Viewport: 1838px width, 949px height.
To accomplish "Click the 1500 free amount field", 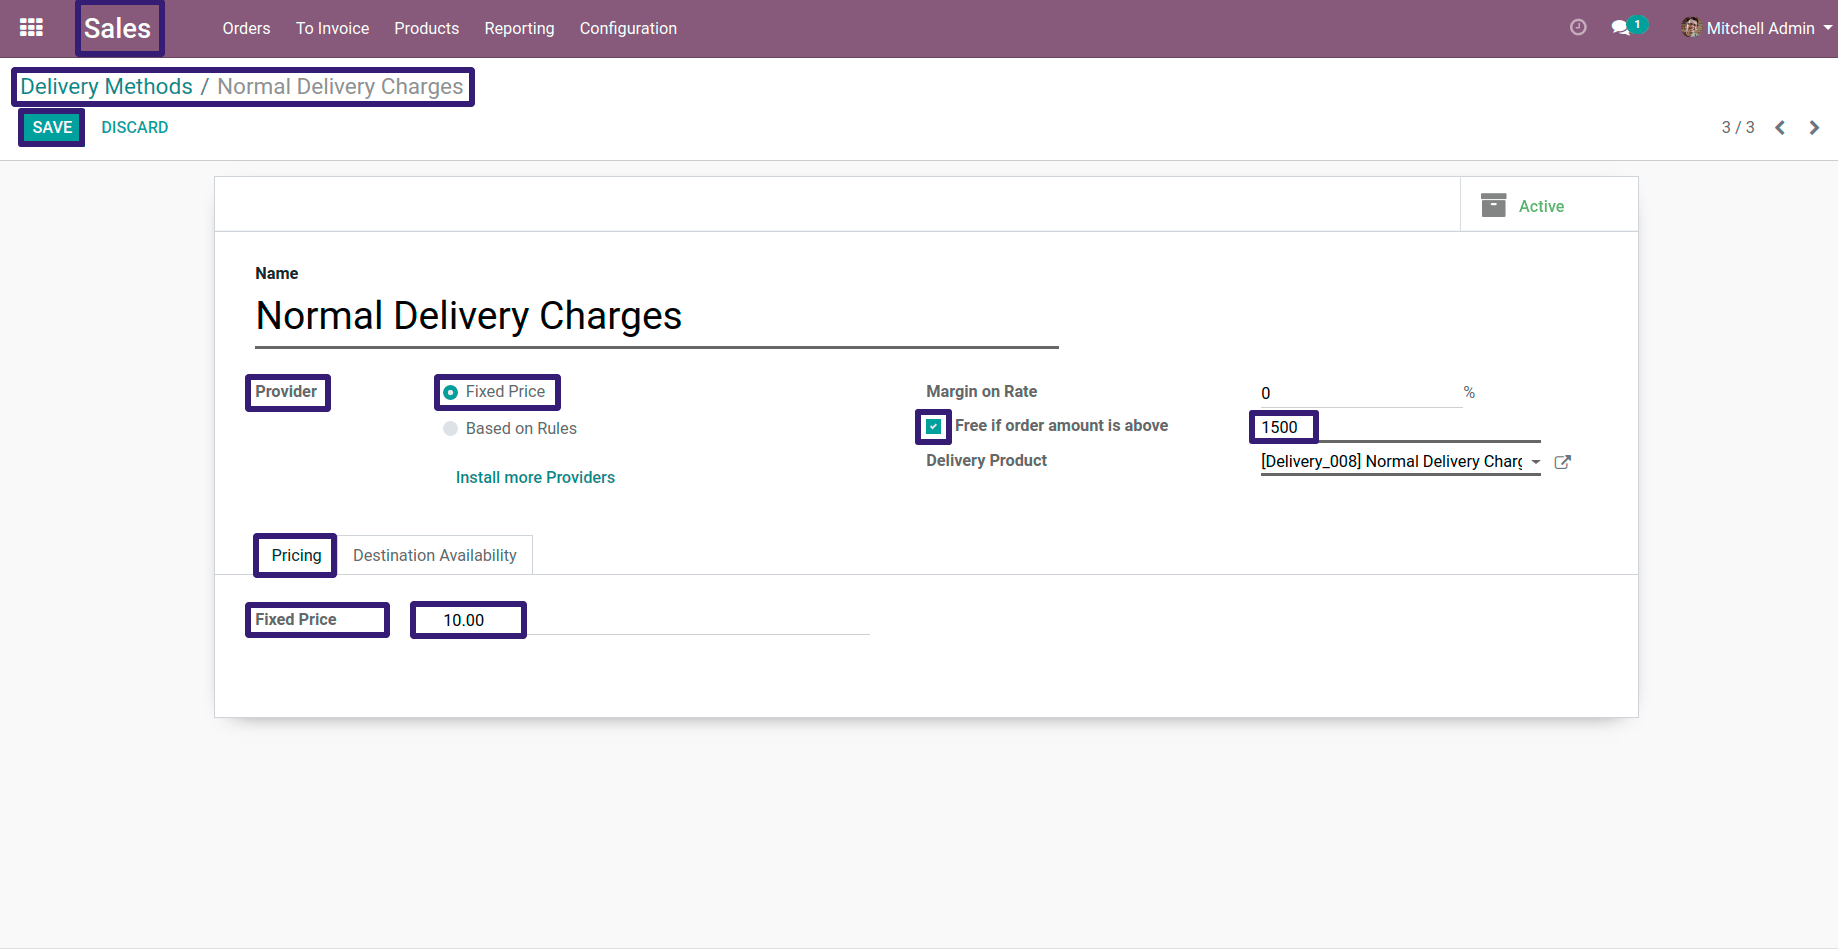I will coord(1400,427).
